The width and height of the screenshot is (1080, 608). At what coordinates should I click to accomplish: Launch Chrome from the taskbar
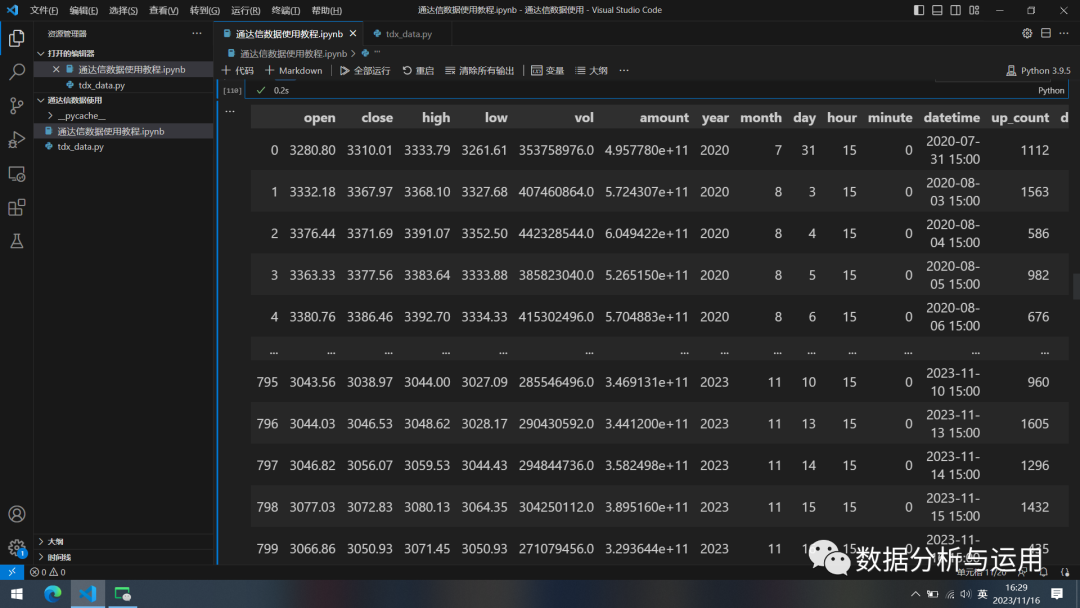52,594
